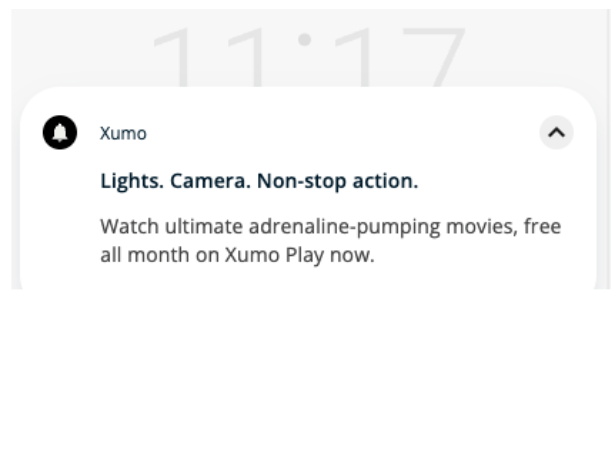Click the Xumo notification bell icon
Viewport: 614px width, 474px height.
(x=59, y=132)
